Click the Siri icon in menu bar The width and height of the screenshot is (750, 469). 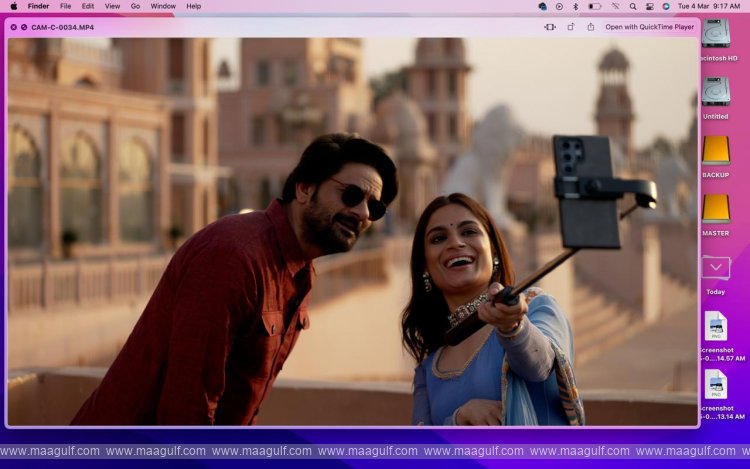(x=666, y=6)
